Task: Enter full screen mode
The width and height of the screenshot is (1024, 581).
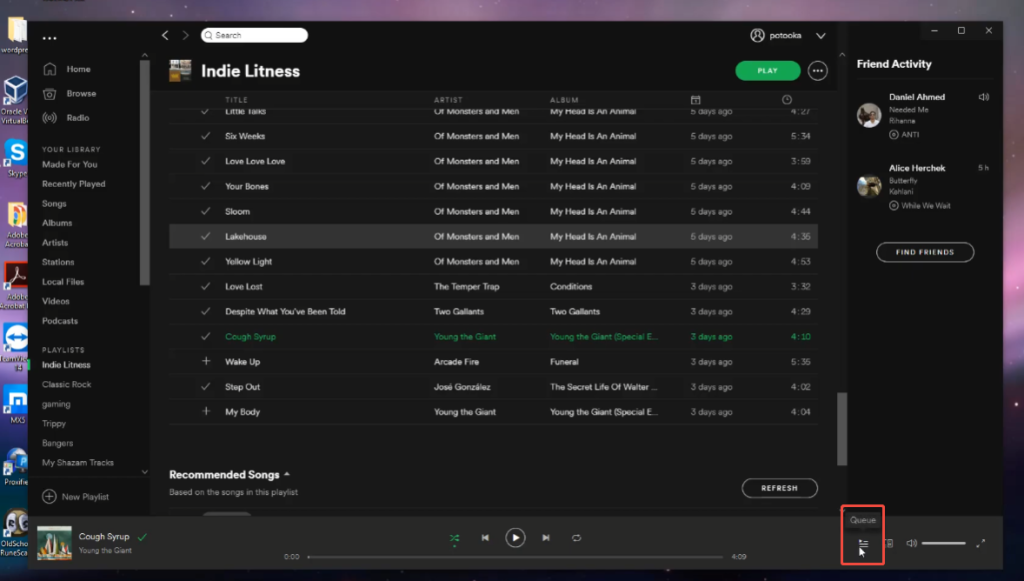Action: coord(980,543)
